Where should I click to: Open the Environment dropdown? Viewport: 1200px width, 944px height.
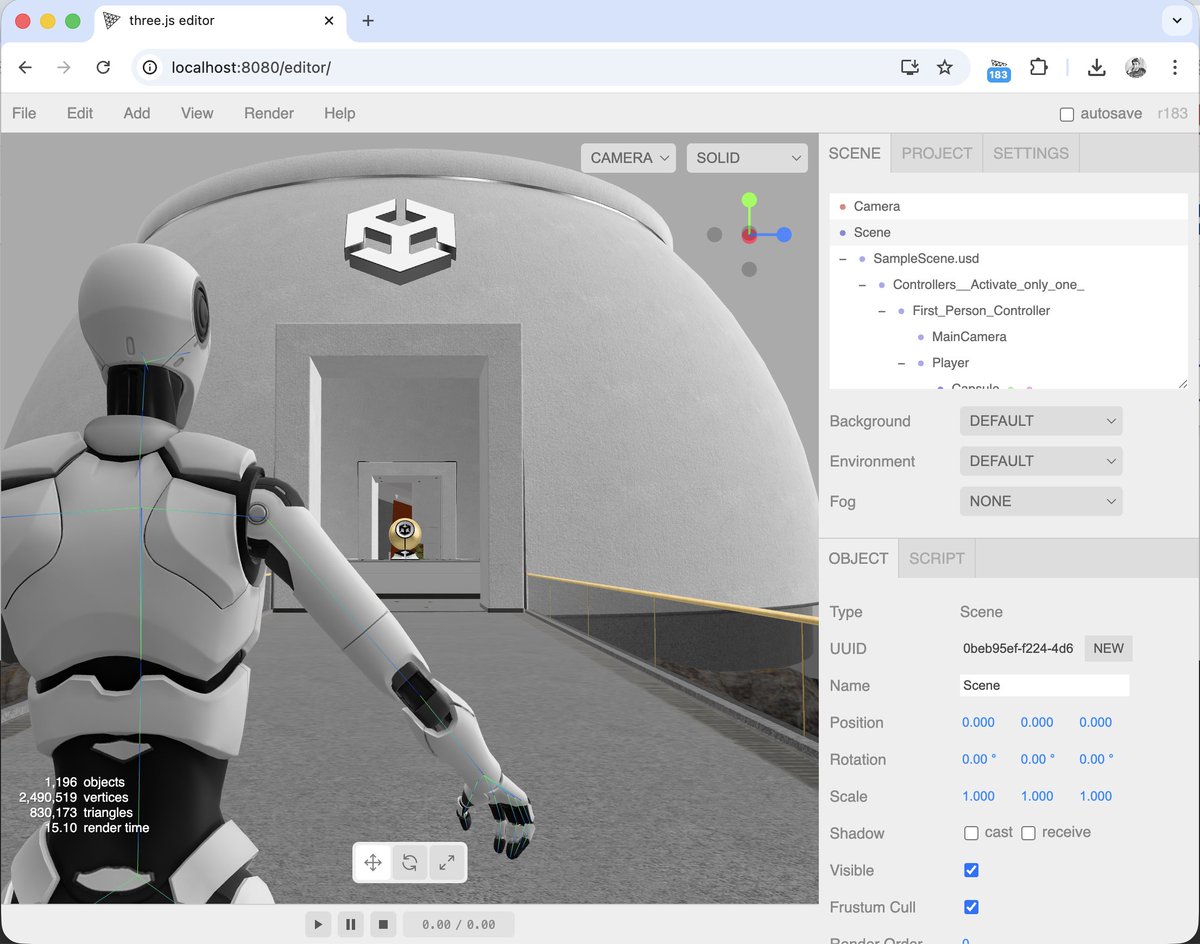[x=1041, y=461]
